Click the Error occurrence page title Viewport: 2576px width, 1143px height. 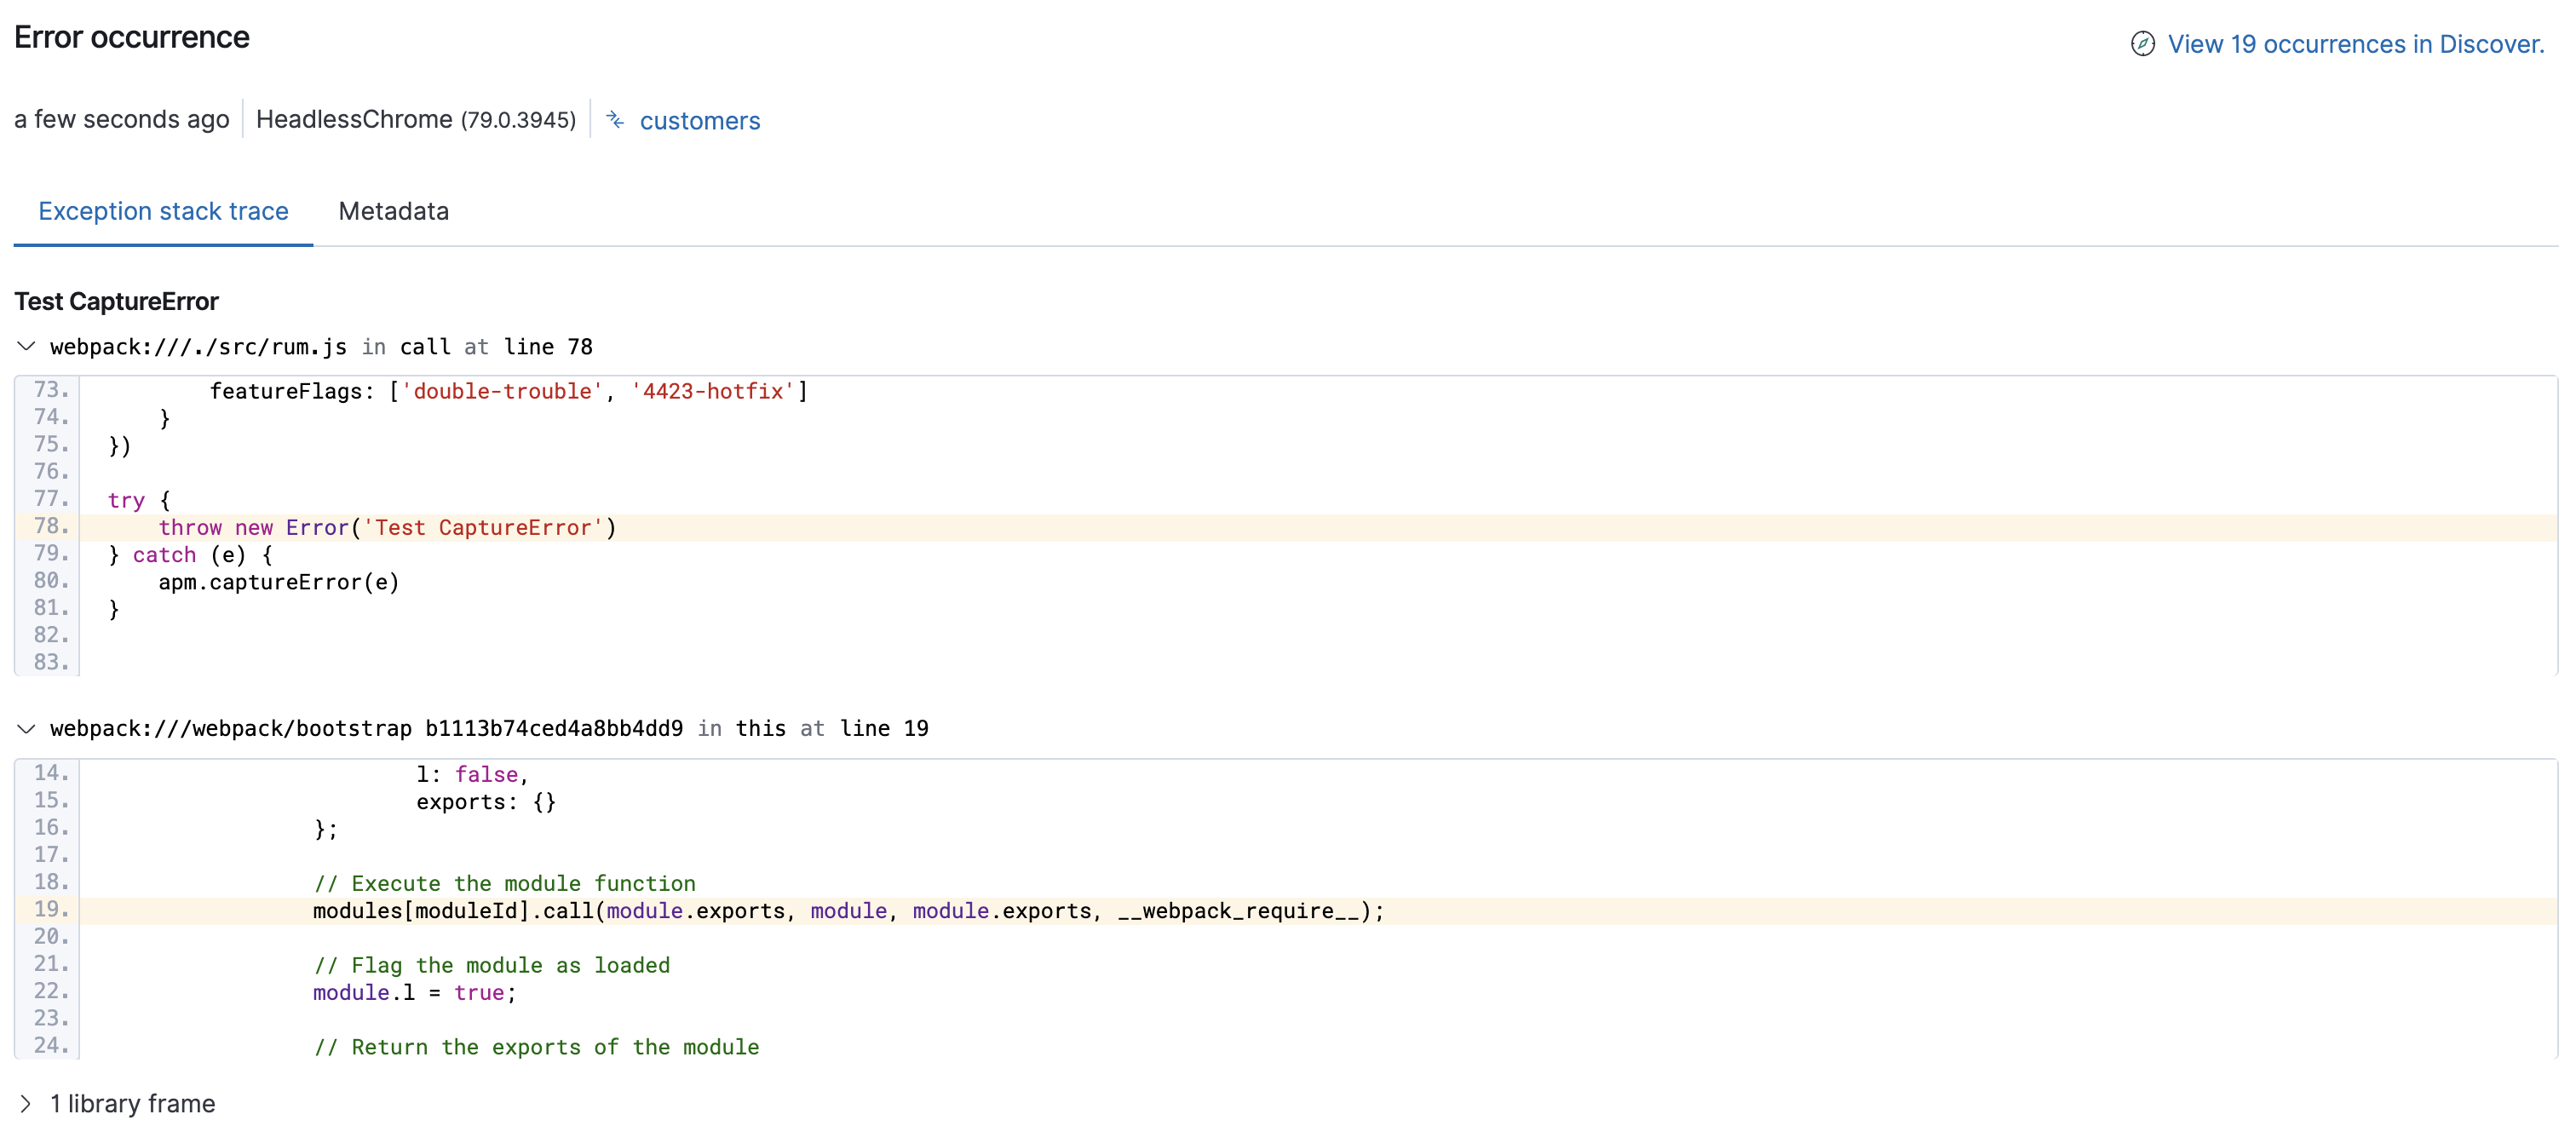tap(131, 38)
